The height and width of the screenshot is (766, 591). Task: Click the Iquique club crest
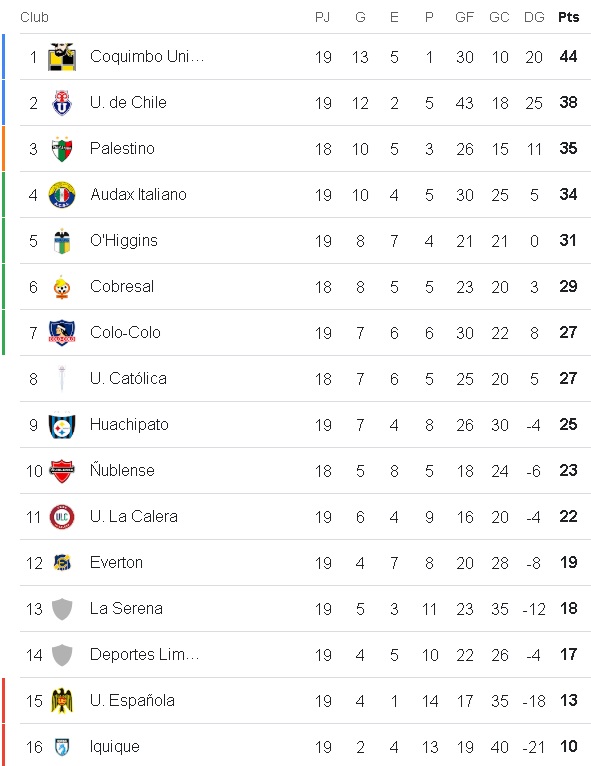(x=62, y=747)
